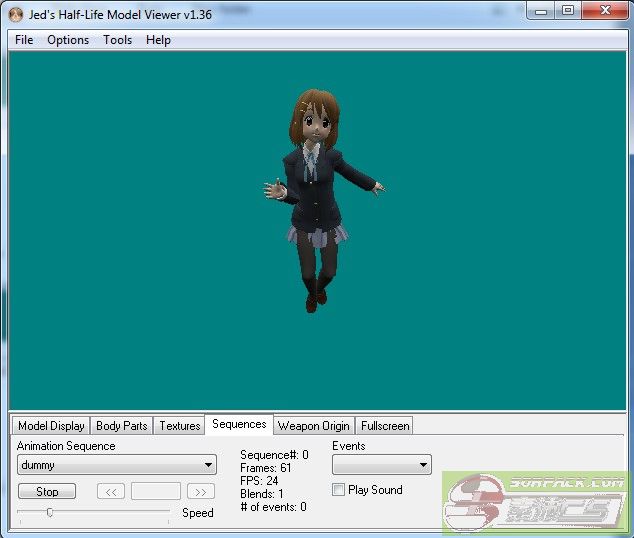The image size is (634, 538).
Task: Select the Textures tab
Action: tap(180, 426)
